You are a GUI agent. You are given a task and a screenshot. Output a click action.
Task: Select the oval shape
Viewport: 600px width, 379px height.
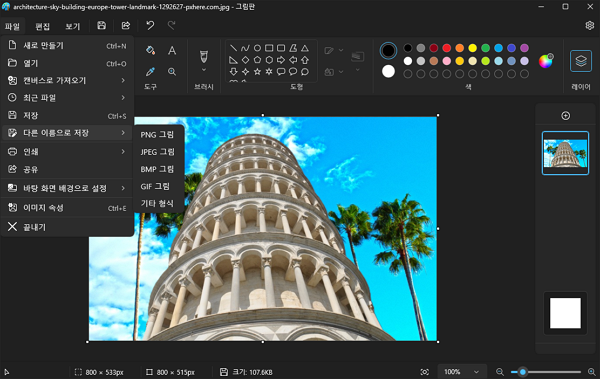[x=257, y=48]
